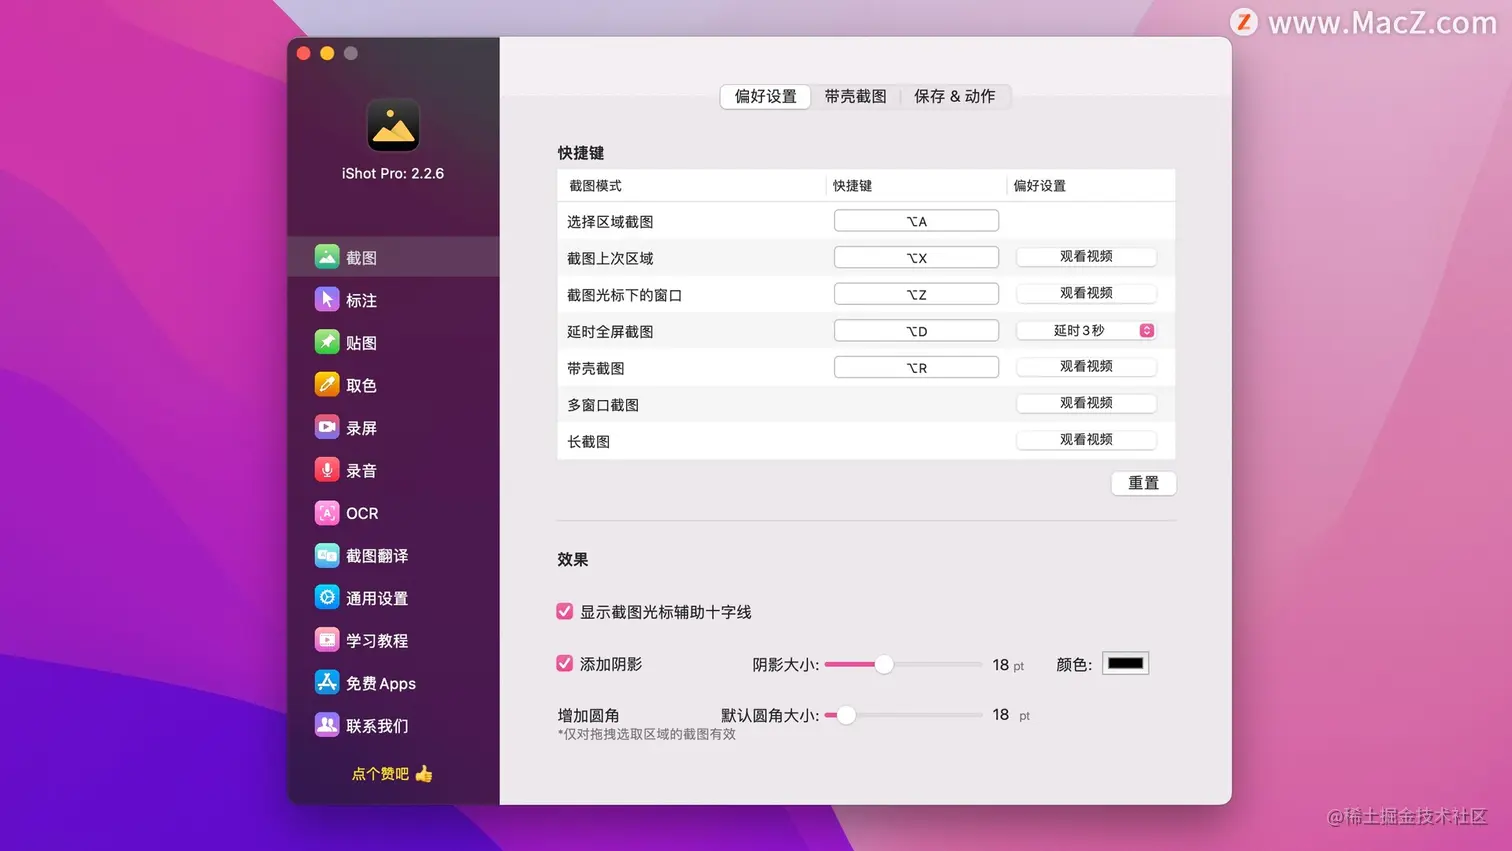Select the 标注 sidebar label
The height and width of the screenshot is (851, 1512).
point(361,300)
